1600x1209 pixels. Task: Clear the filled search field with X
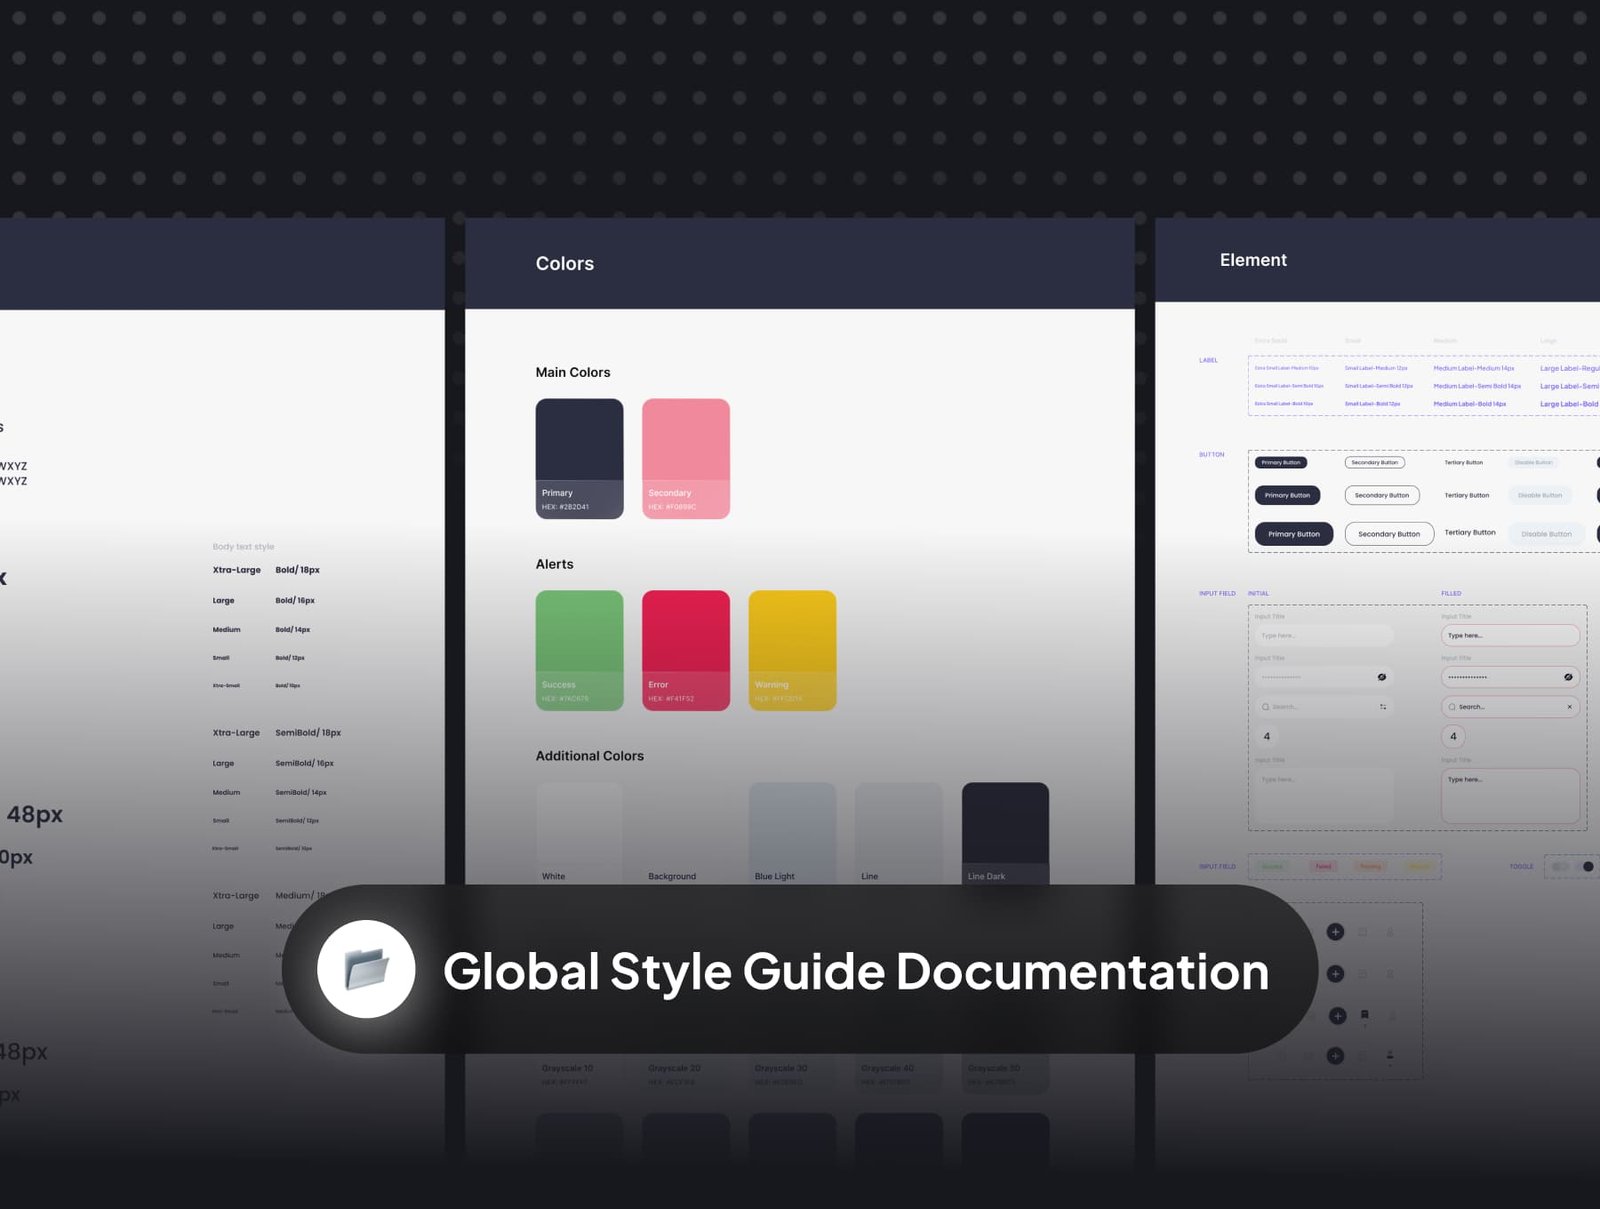[1569, 707]
